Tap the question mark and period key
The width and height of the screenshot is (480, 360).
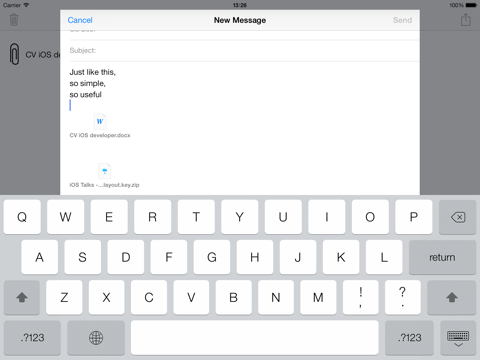(x=403, y=297)
